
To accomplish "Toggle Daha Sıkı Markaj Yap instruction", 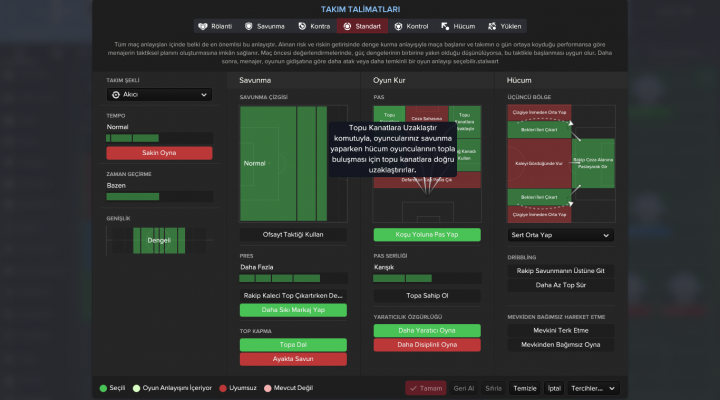I will click(293, 310).
